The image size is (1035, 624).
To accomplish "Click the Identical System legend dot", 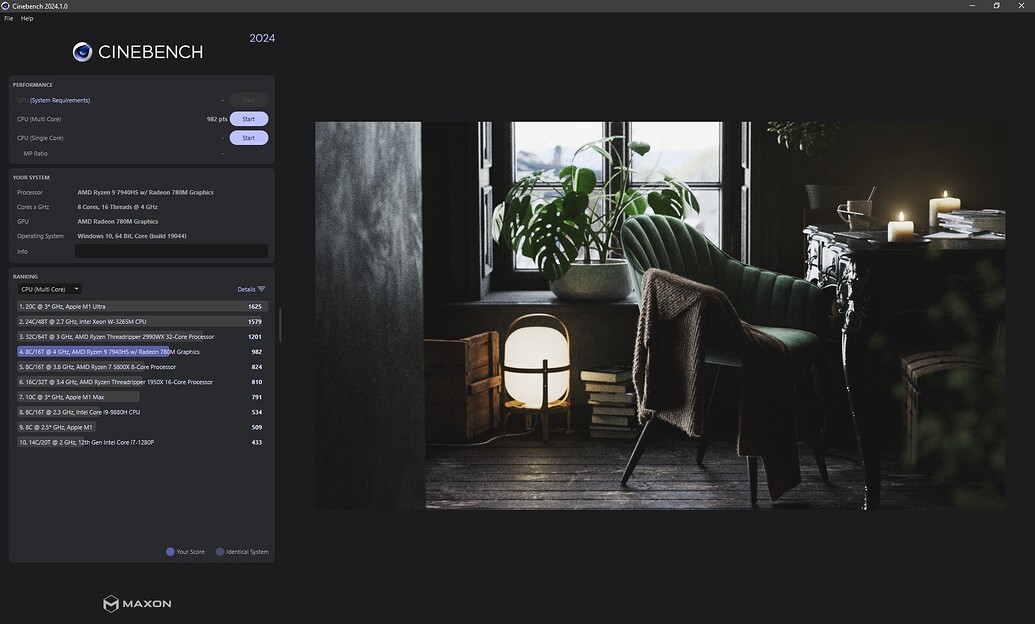I will (x=220, y=551).
